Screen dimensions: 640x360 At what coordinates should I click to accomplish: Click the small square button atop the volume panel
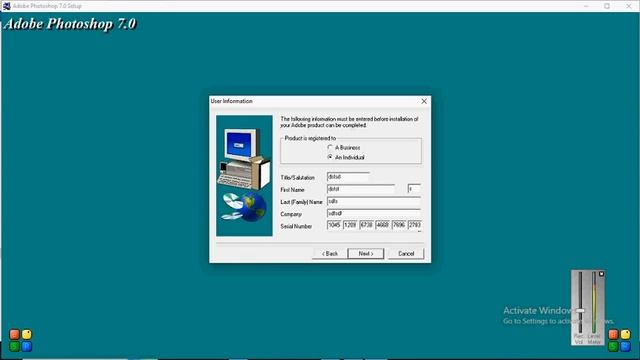pos(601,274)
